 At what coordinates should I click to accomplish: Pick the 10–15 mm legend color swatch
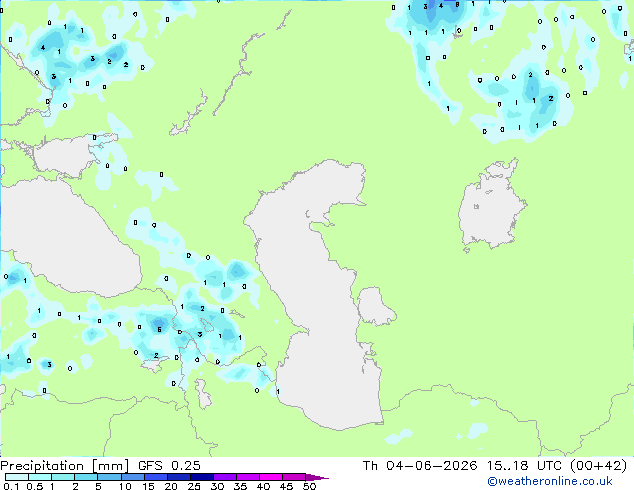[x=133, y=477]
